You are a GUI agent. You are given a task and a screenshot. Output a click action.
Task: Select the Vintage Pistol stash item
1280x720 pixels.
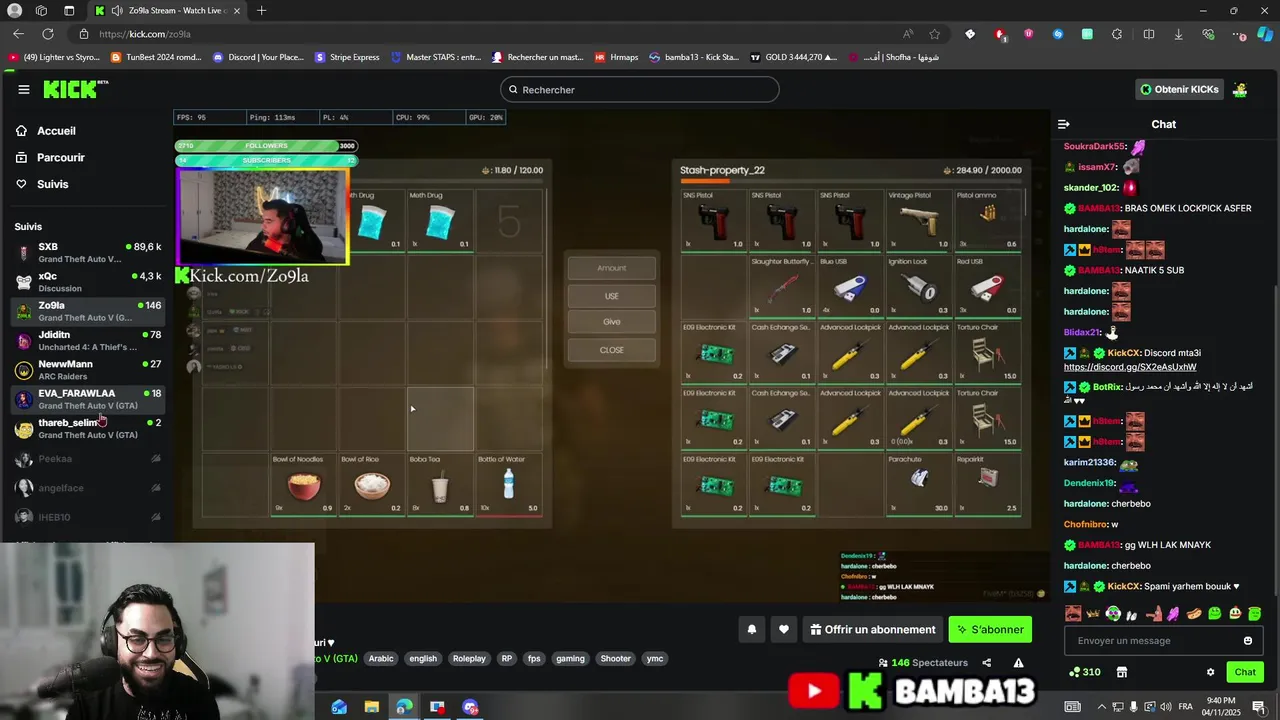tap(919, 220)
